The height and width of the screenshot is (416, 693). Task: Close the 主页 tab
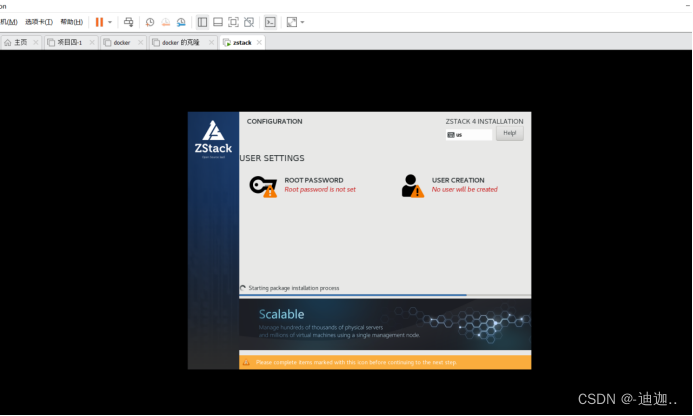pos(36,42)
